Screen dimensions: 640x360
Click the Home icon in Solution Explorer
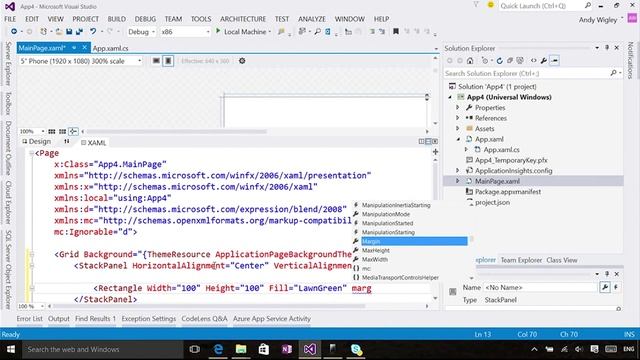(470, 61)
